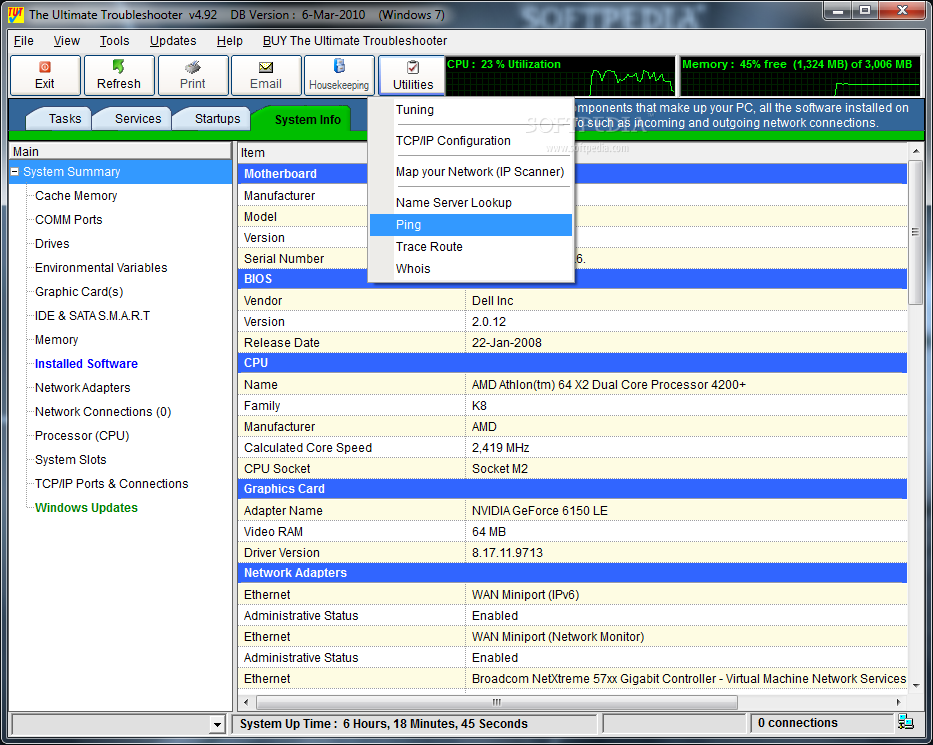The height and width of the screenshot is (745, 933).
Task: Click the CPU utilization graph
Action: point(560,76)
